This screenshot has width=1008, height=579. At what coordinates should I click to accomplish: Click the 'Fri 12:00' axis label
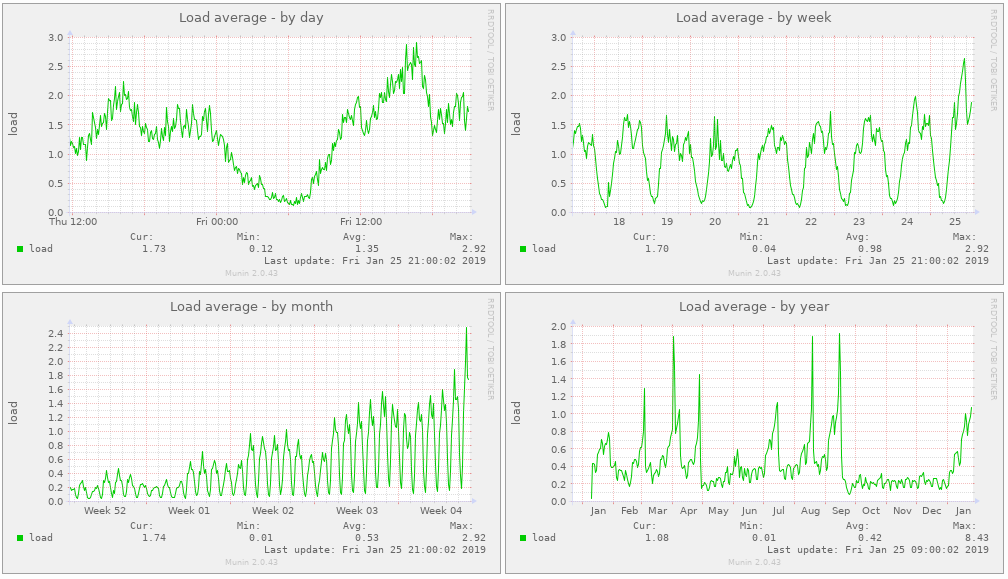point(361,222)
